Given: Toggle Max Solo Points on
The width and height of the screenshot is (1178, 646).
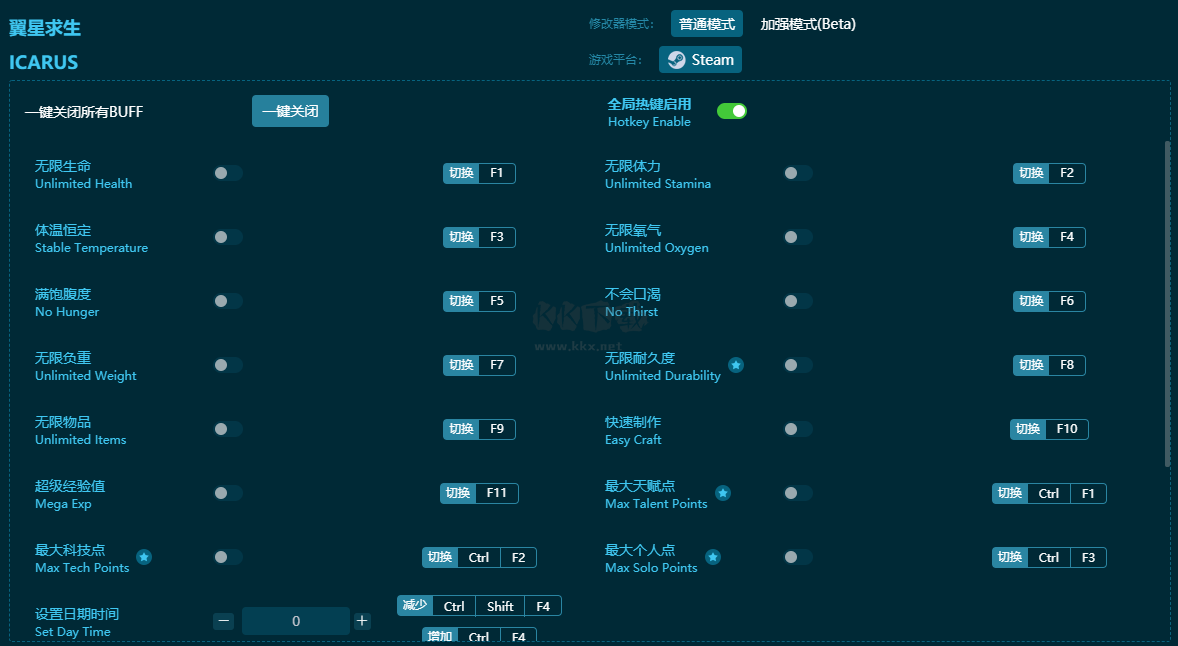Looking at the screenshot, I should [x=798, y=557].
